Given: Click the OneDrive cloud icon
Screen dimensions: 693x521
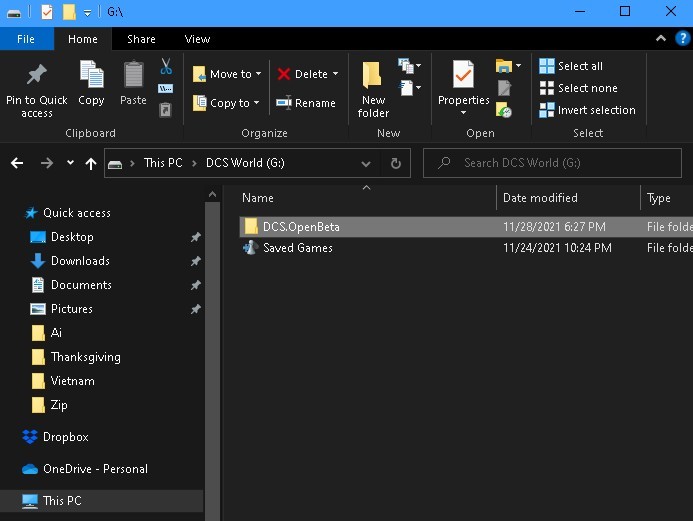Looking at the screenshot, I should point(30,469).
